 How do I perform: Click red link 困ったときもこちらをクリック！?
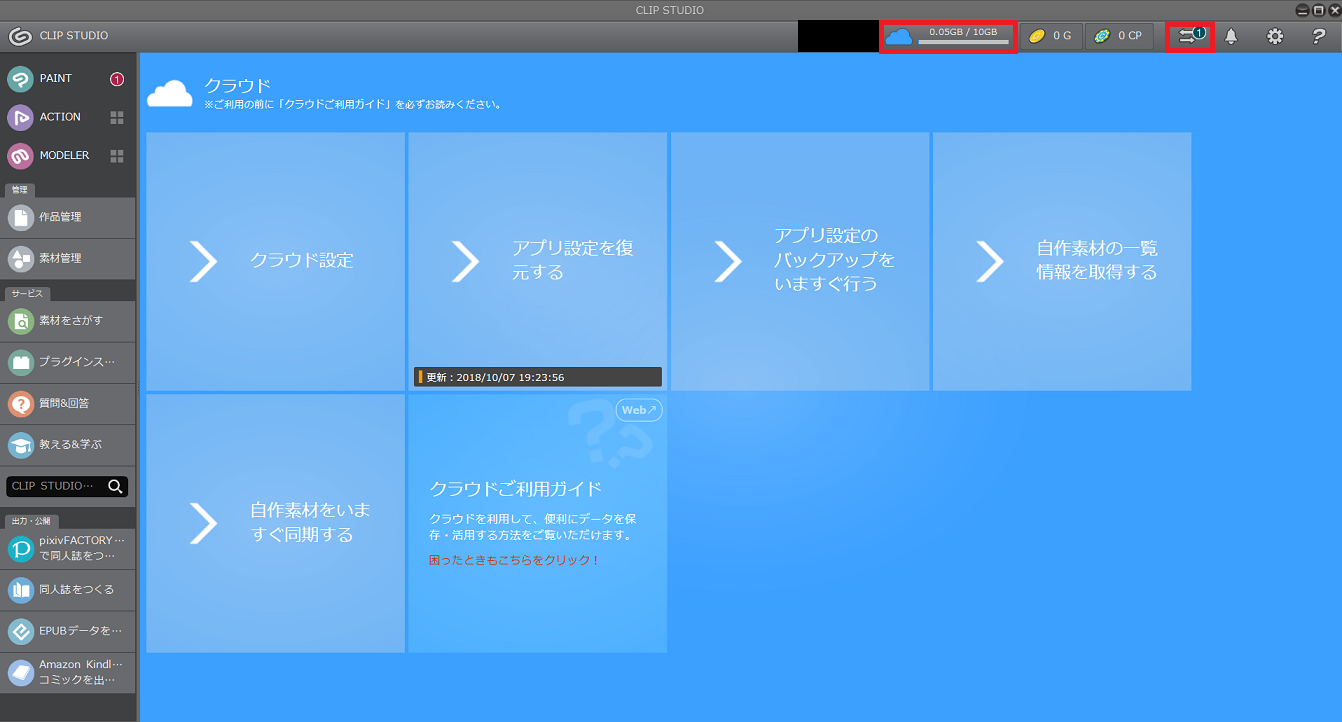click(514, 560)
